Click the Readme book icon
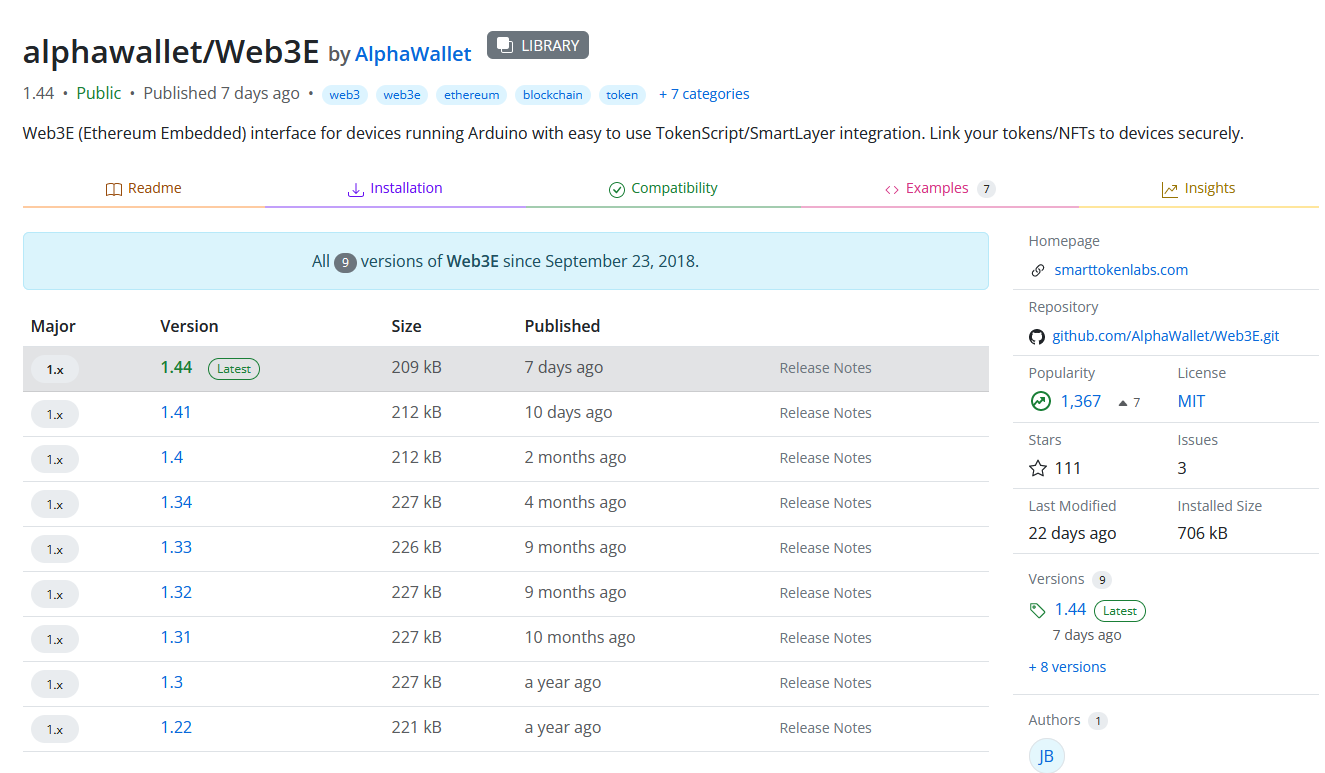1325x773 pixels. pyautogui.click(x=114, y=189)
